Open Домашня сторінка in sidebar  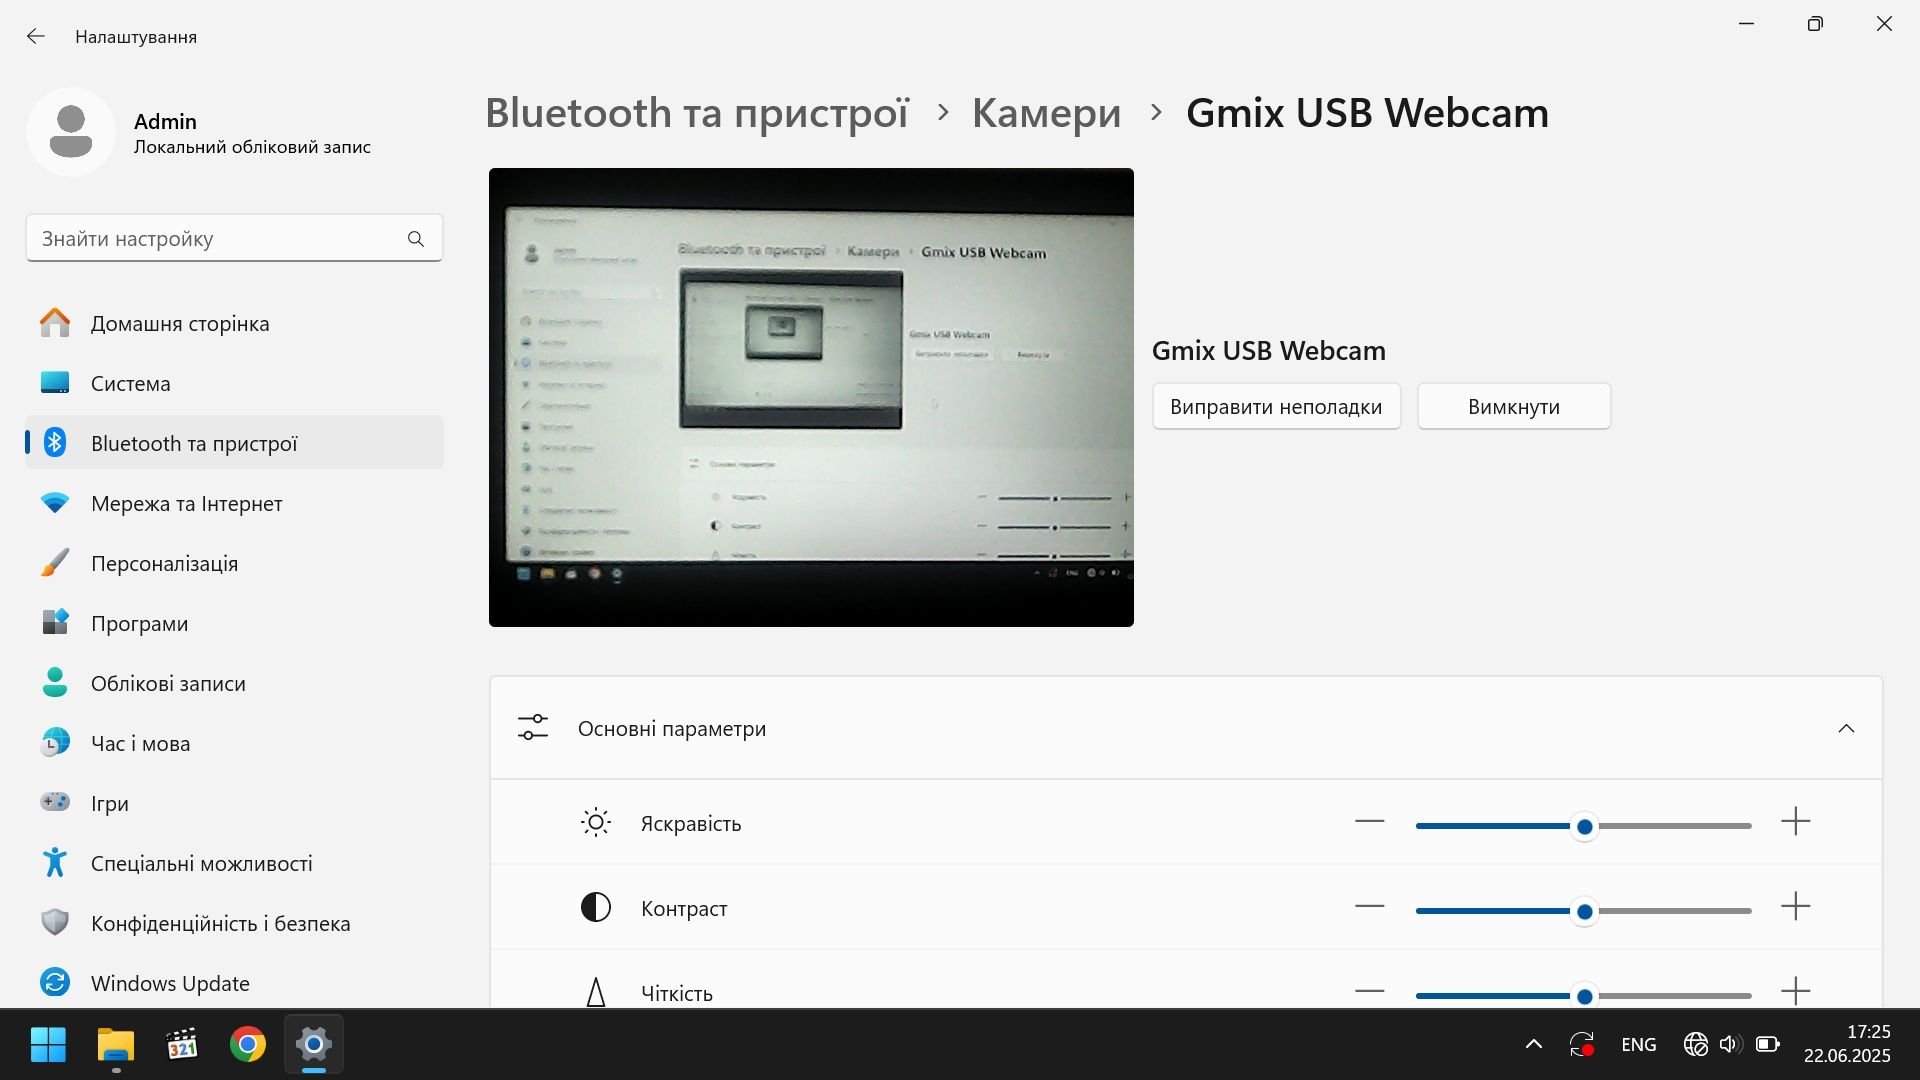(x=234, y=323)
